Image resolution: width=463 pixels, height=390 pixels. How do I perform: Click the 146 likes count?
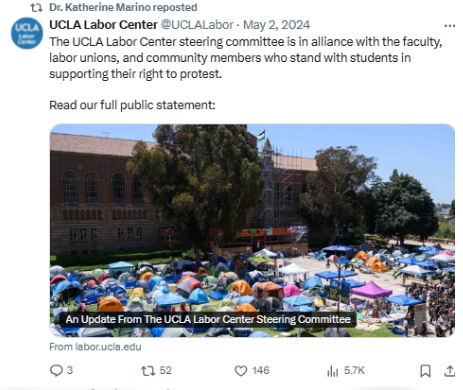[x=261, y=370]
